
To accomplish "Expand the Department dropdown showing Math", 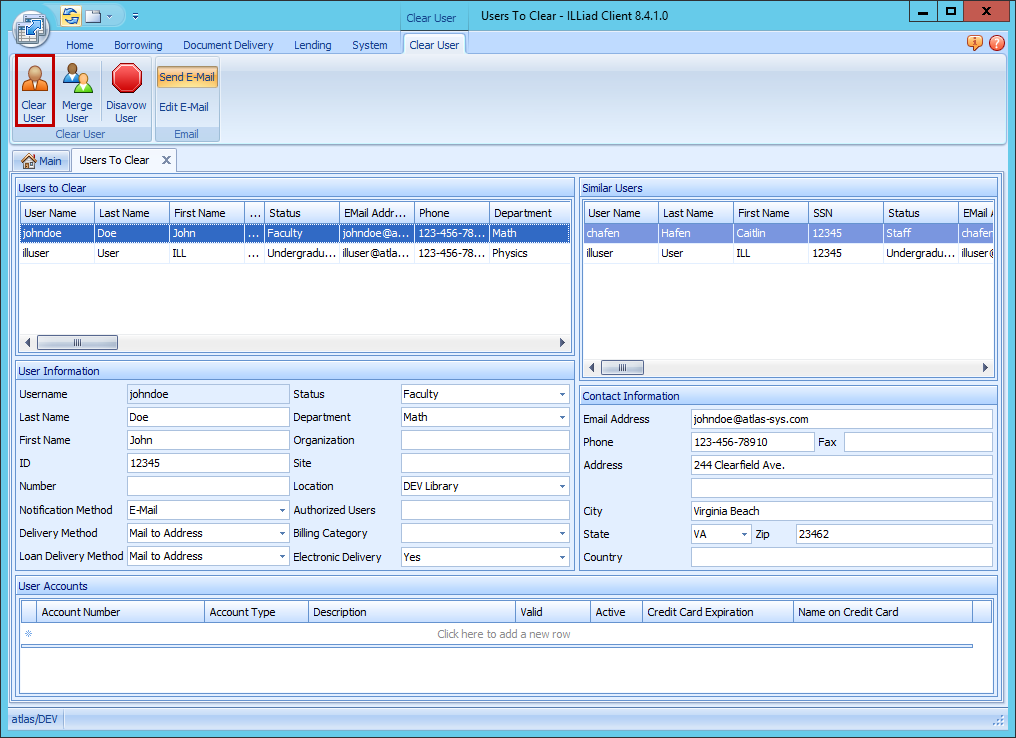I will (562, 418).
